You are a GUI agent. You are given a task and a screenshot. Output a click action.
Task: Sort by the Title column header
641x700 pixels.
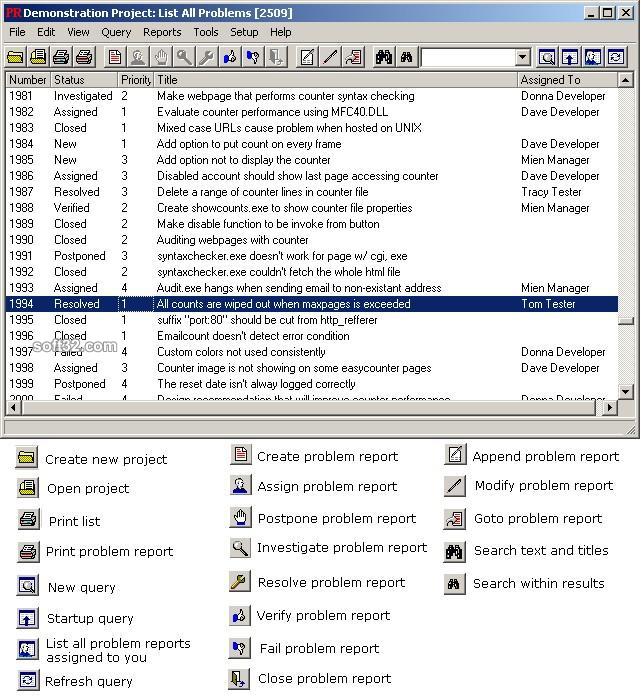click(x=335, y=80)
